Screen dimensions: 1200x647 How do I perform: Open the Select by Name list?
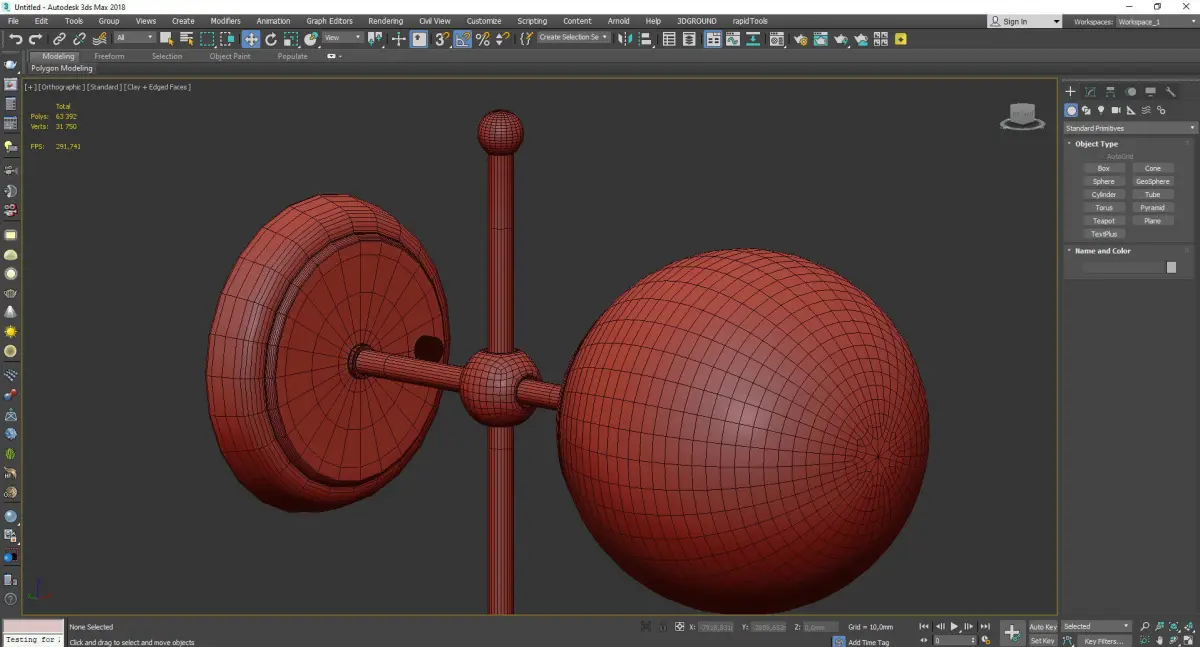(187, 38)
